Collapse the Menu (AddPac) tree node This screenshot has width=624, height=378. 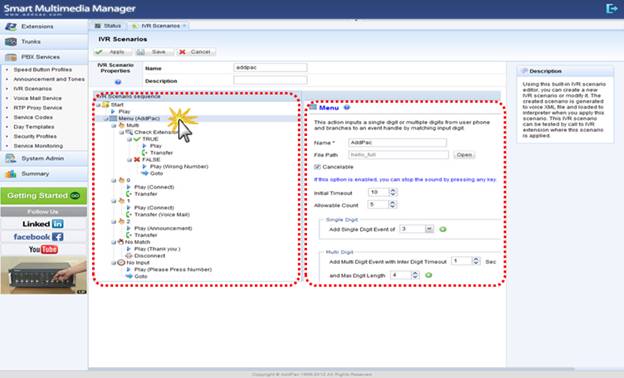pyautogui.click(x=106, y=119)
